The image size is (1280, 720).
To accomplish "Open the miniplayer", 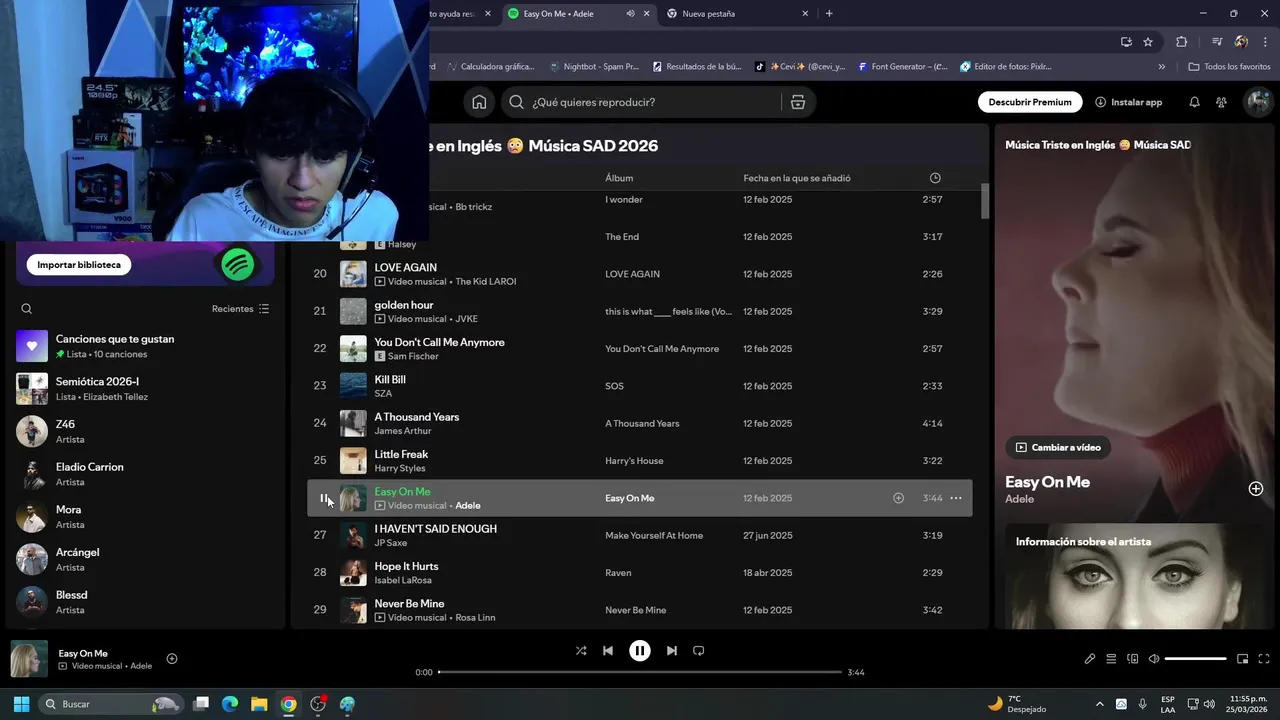I will coord(1243,659).
